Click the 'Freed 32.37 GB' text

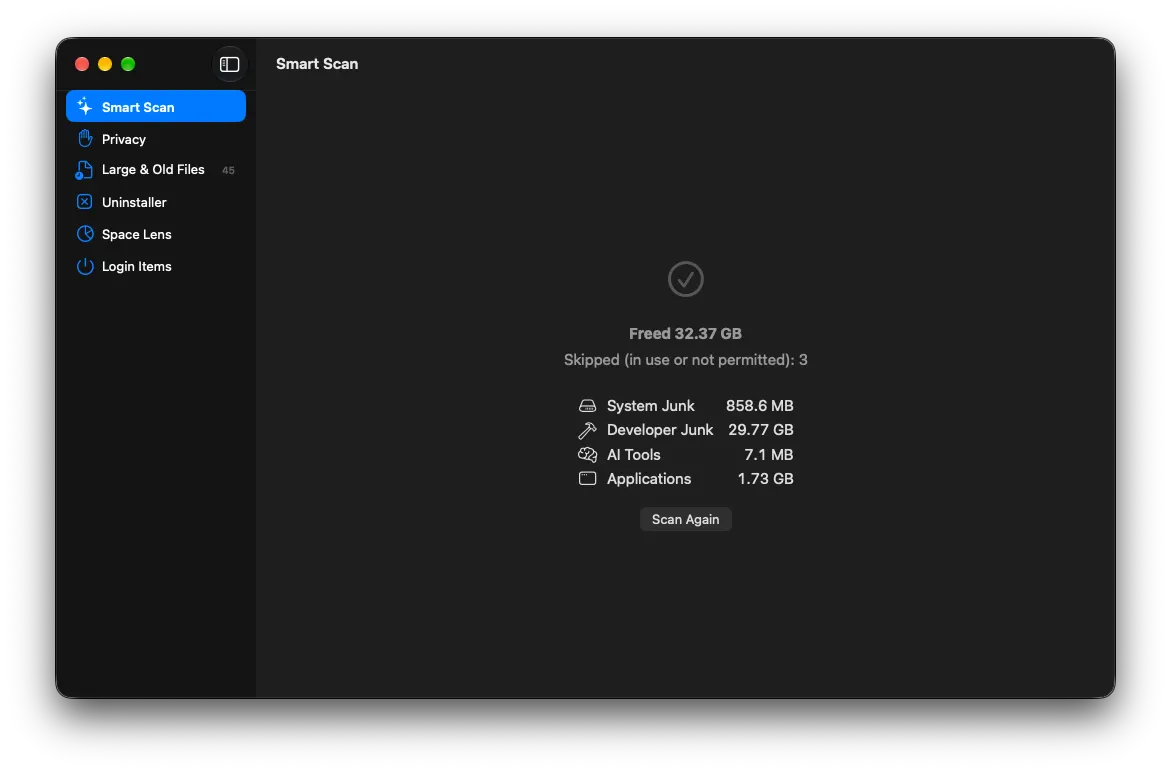(x=686, y=334)
